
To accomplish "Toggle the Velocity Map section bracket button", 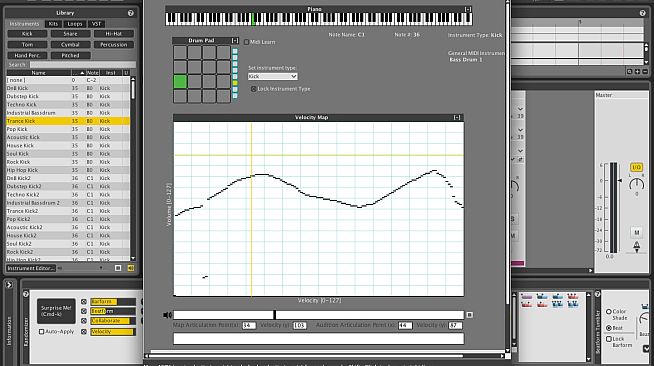I will coord(457,118).
